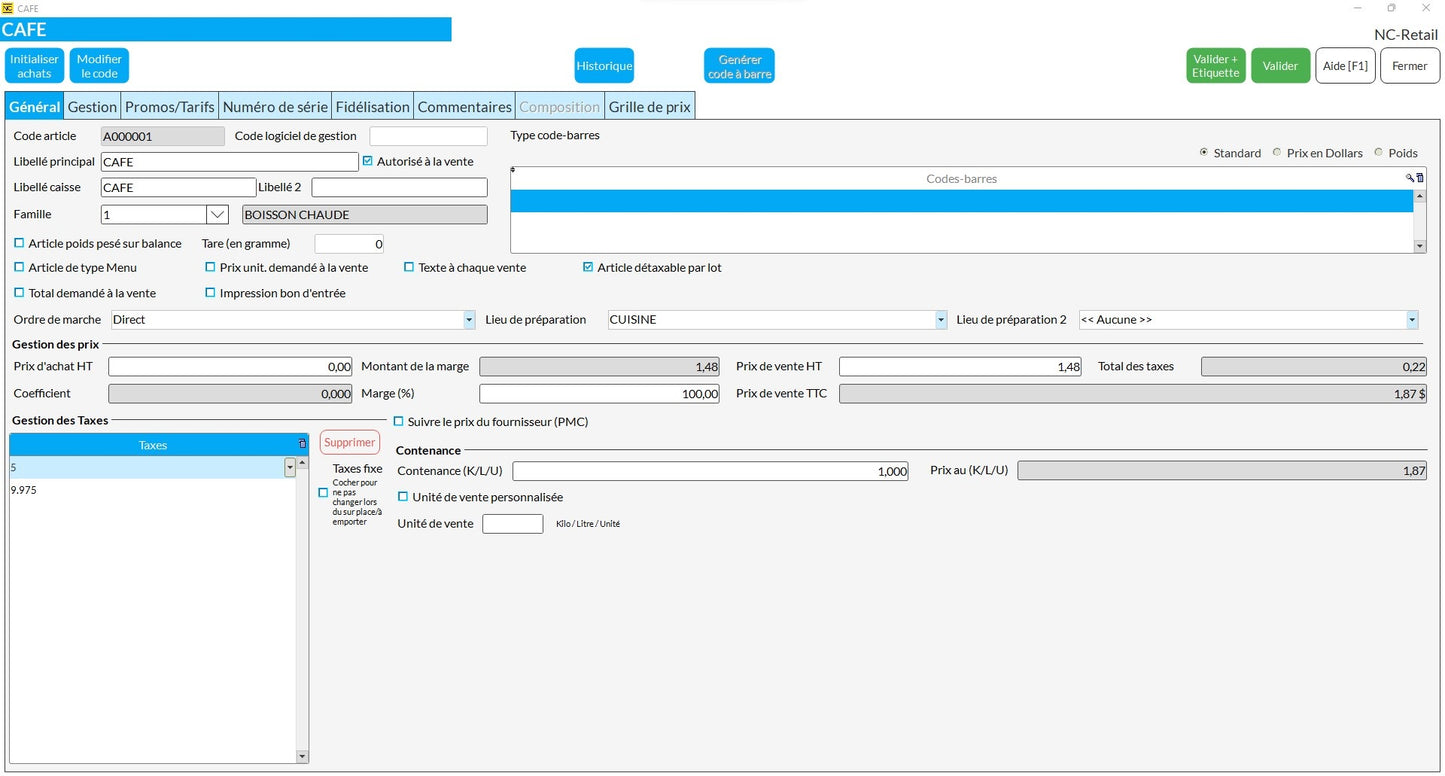Click the printer icon in Codes-barres header
Screen dimensions: 1445x776
pyautogui.click(x=1420, y=177)
